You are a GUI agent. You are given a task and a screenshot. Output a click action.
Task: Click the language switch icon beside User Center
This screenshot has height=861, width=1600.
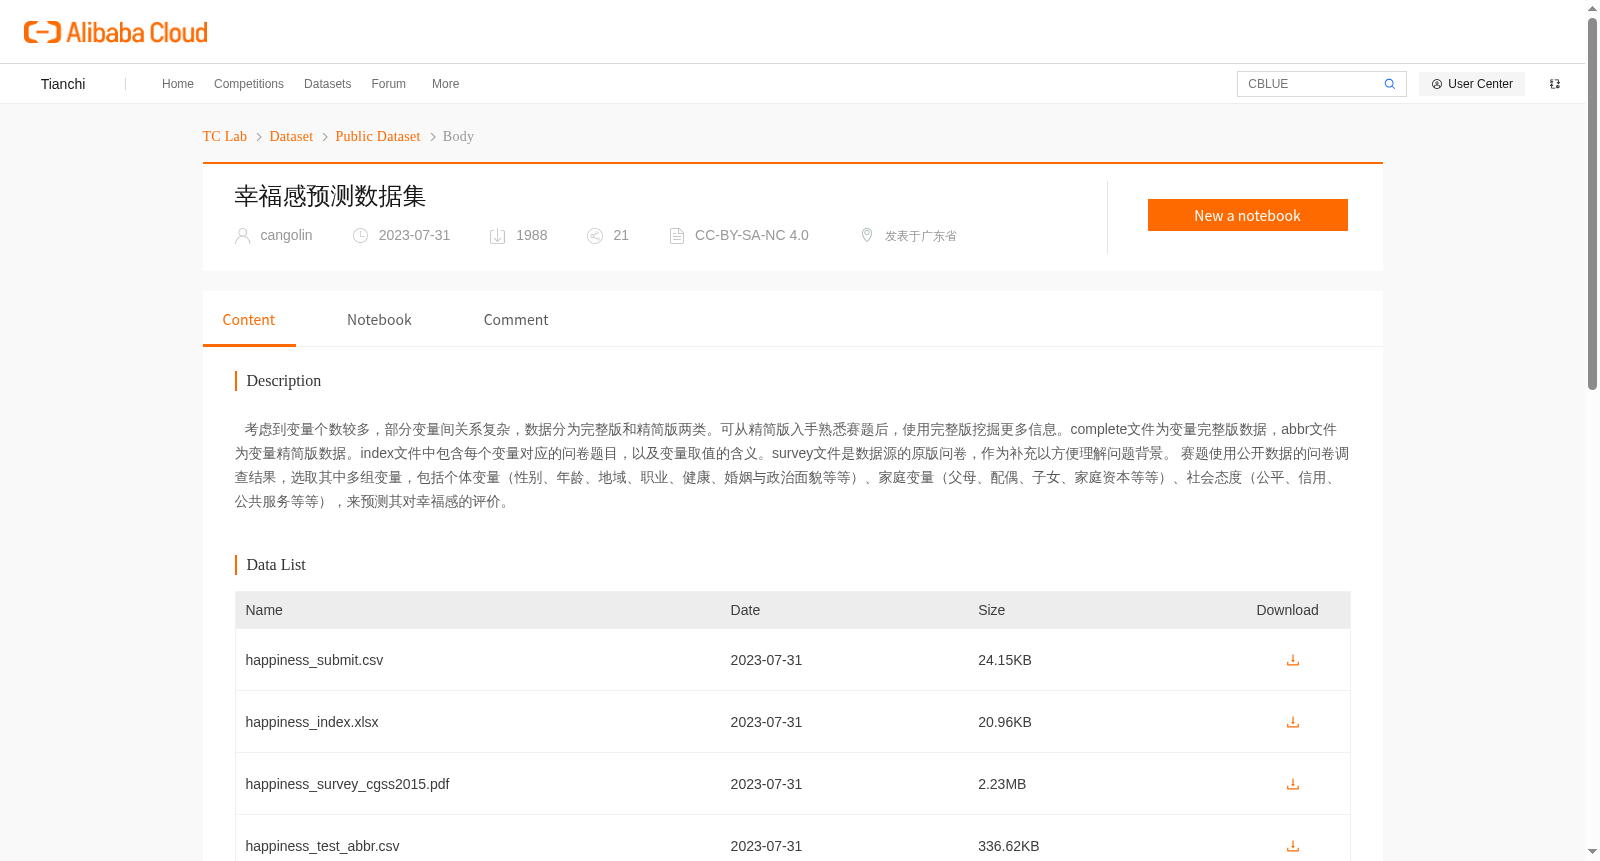pyautogui.click(x=1554, y=84)
